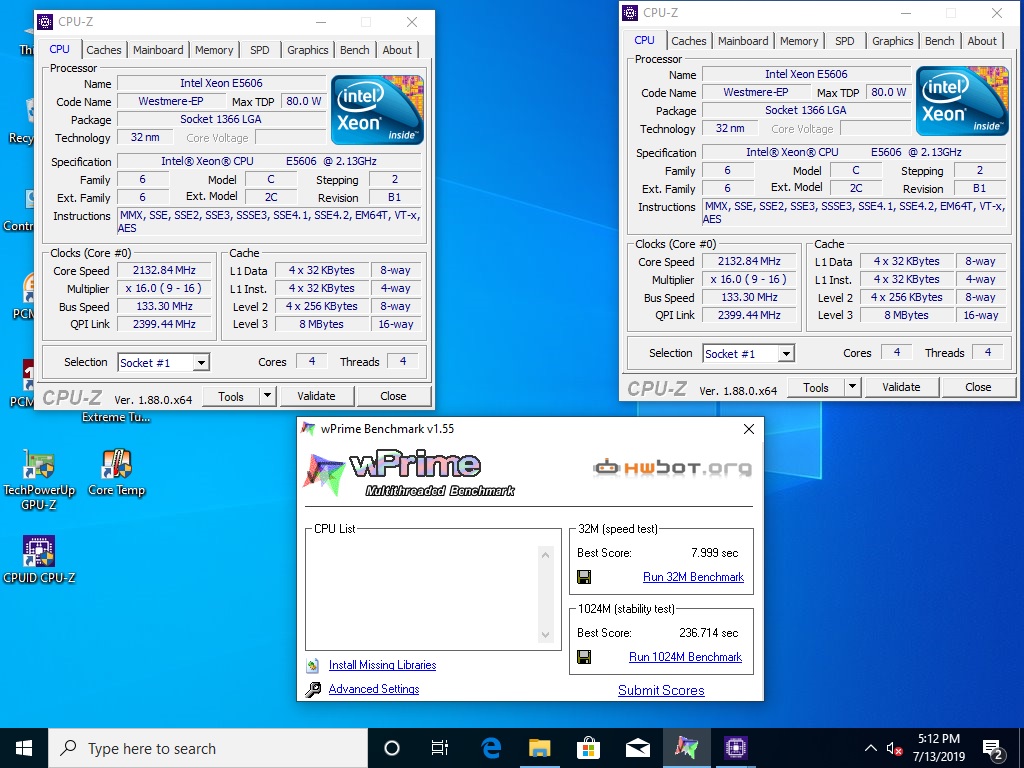Click CPU List scrollbar up arrow

pyautogui.click(x=545, y=554)
